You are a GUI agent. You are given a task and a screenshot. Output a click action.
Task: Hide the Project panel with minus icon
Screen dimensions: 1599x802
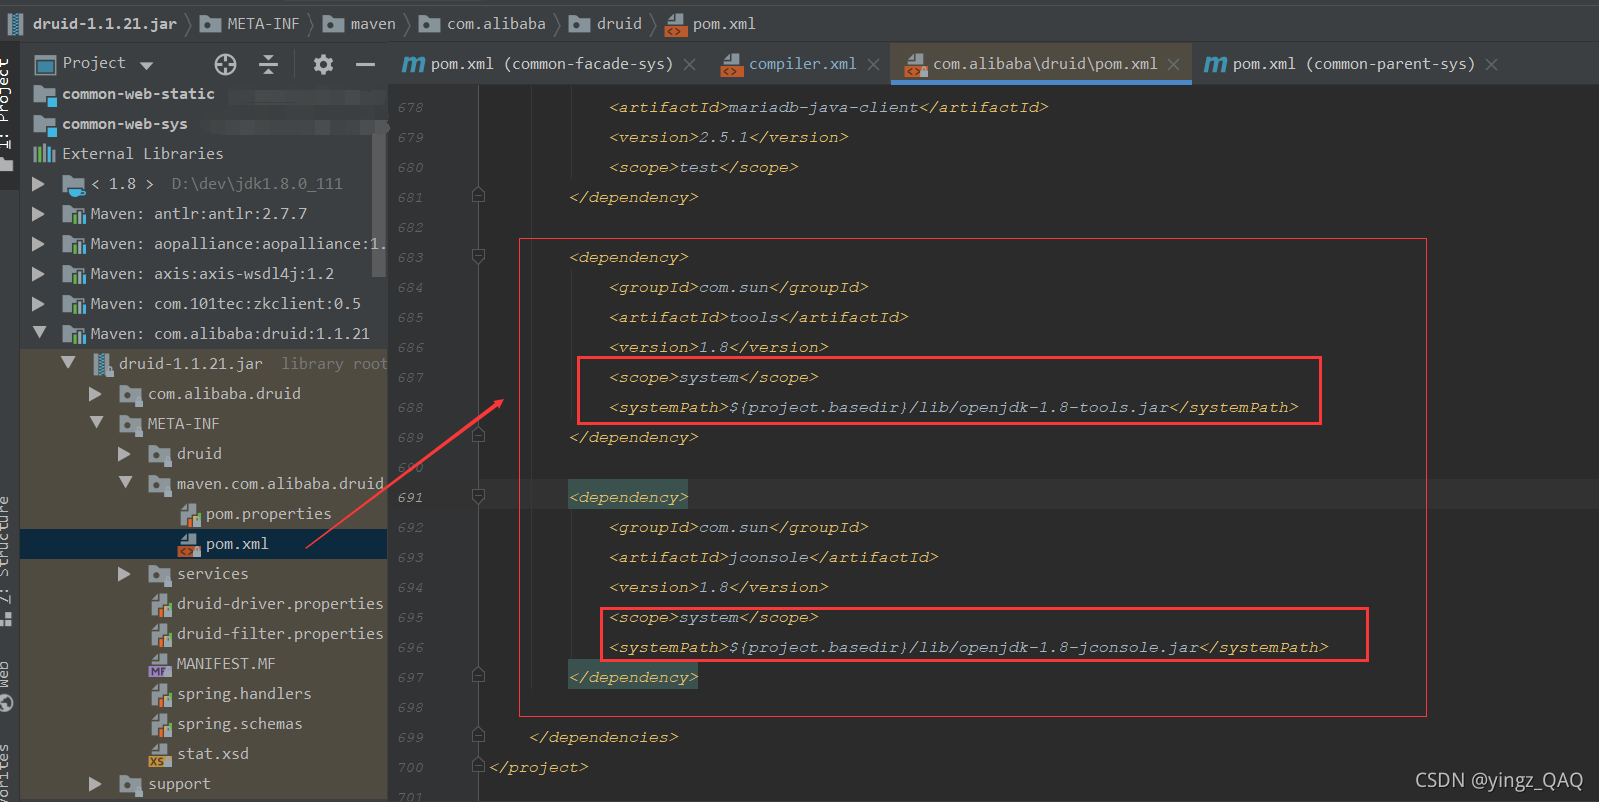click(365, 64)
